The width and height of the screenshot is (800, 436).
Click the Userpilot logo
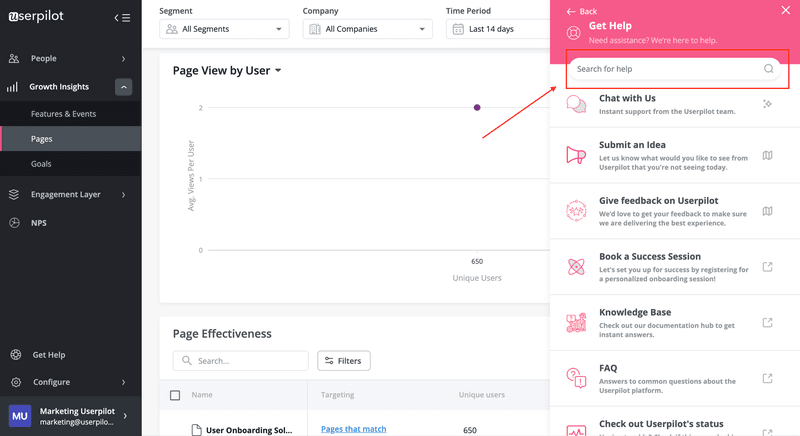coord(36,16)
